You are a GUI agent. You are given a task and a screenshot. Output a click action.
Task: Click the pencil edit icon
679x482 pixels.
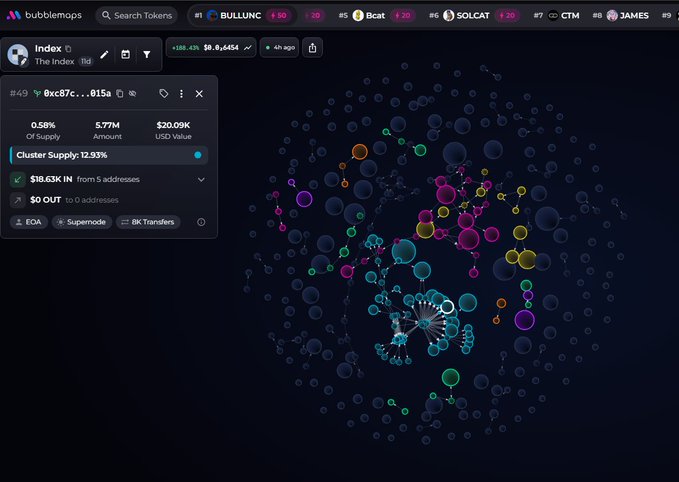tap(104, 55)
